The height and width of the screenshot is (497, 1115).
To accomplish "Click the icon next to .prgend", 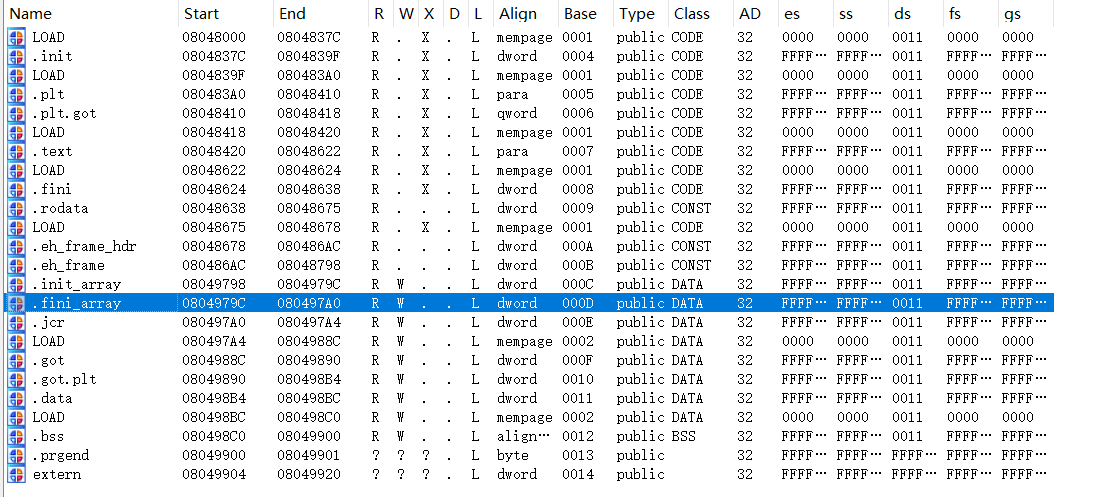I will click(x=16, y=456).
